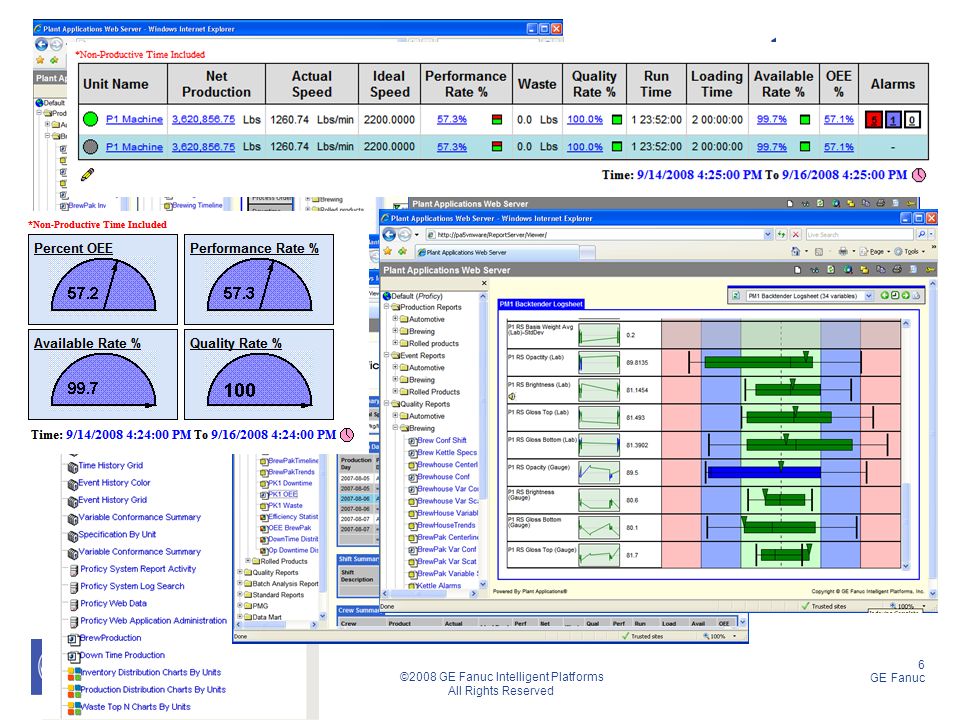Click the pencil edit icon below the unit table
Image resolution: width=960 pixels, height=720 pixels.
[x=87, y=174]
